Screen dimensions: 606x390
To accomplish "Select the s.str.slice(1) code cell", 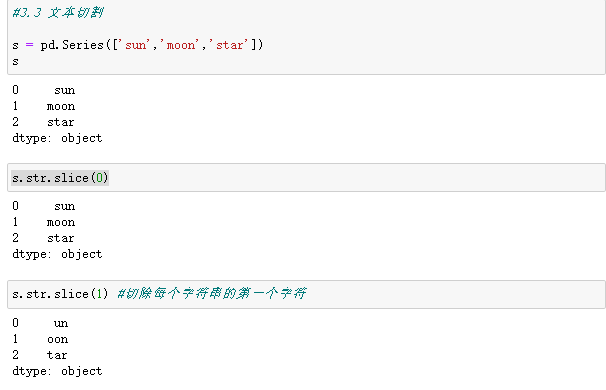I will (306, 294).
